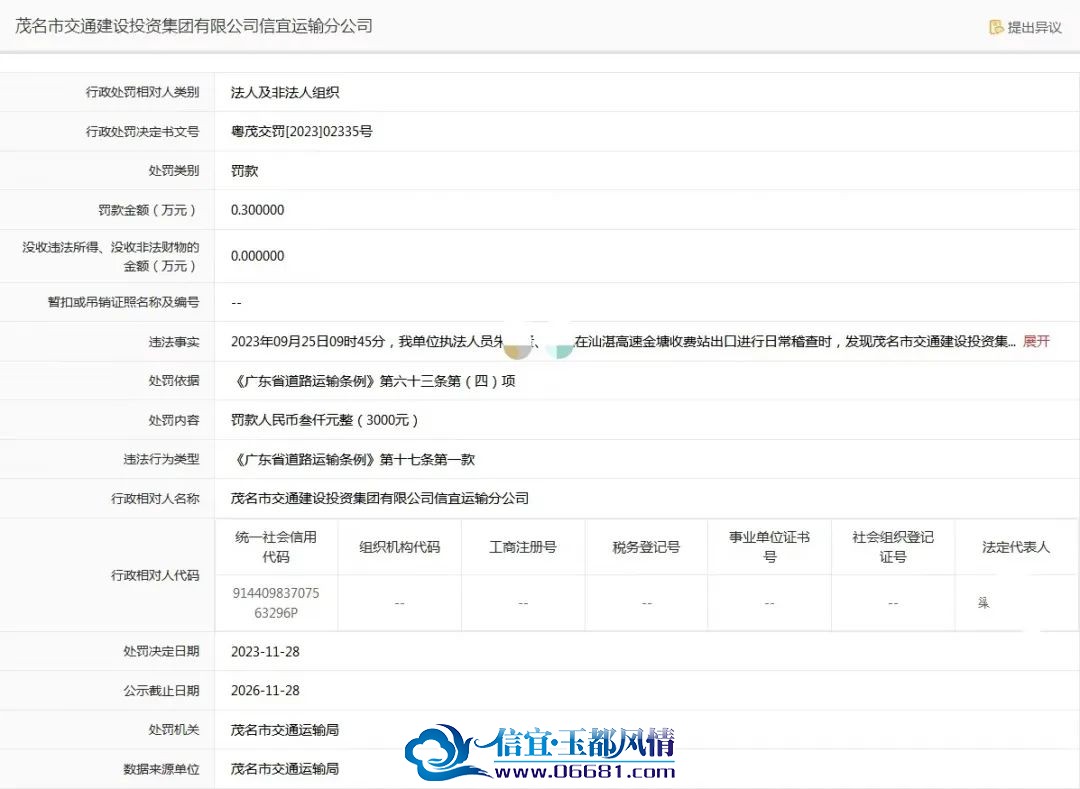Click the 事业单位证书号 column header

tap(769, 547)
